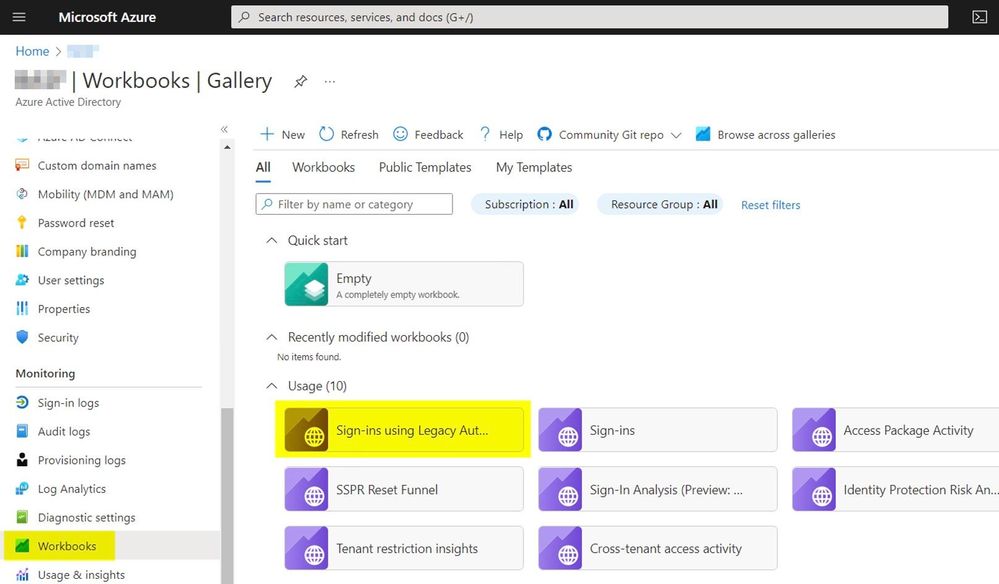Click the Search resources, services, and docs box
999x584 pixels.
pos(589,17)
